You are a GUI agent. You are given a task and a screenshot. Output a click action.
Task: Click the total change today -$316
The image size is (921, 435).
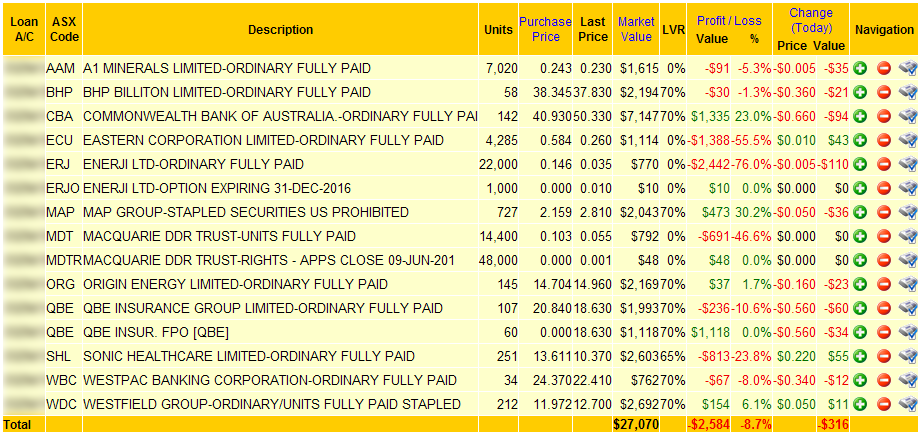[x=833, y=424]
